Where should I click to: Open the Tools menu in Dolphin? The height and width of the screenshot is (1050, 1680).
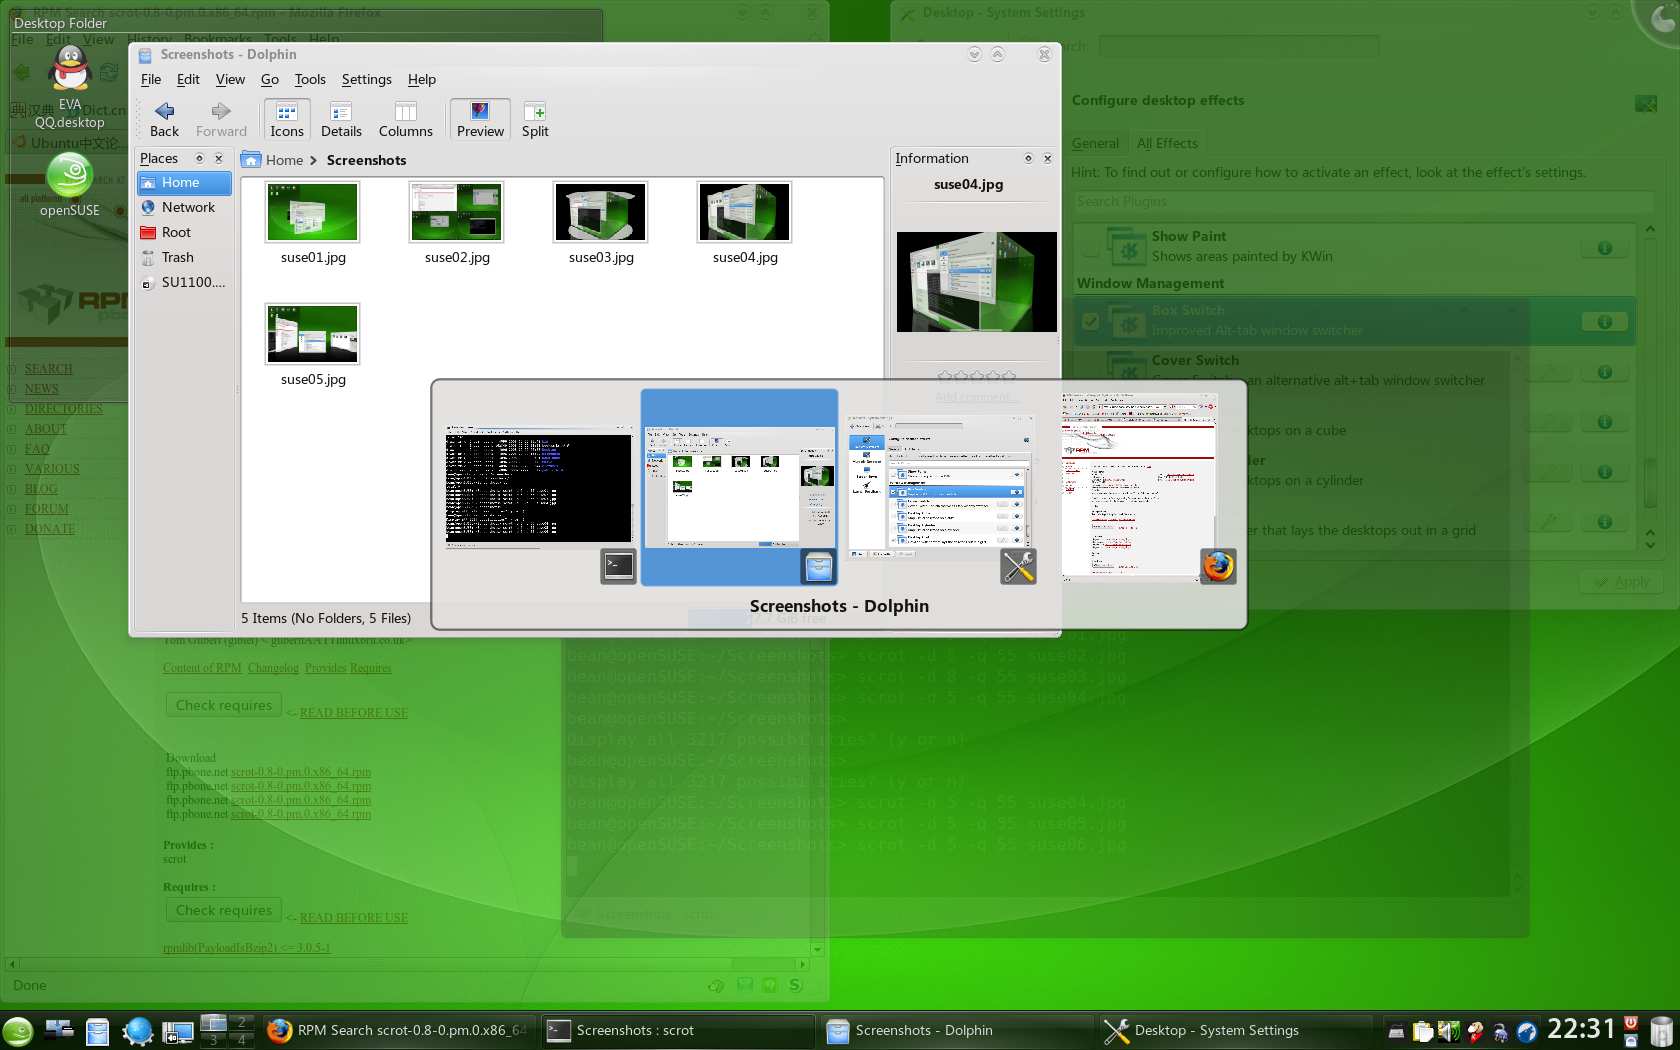(310, 79)
